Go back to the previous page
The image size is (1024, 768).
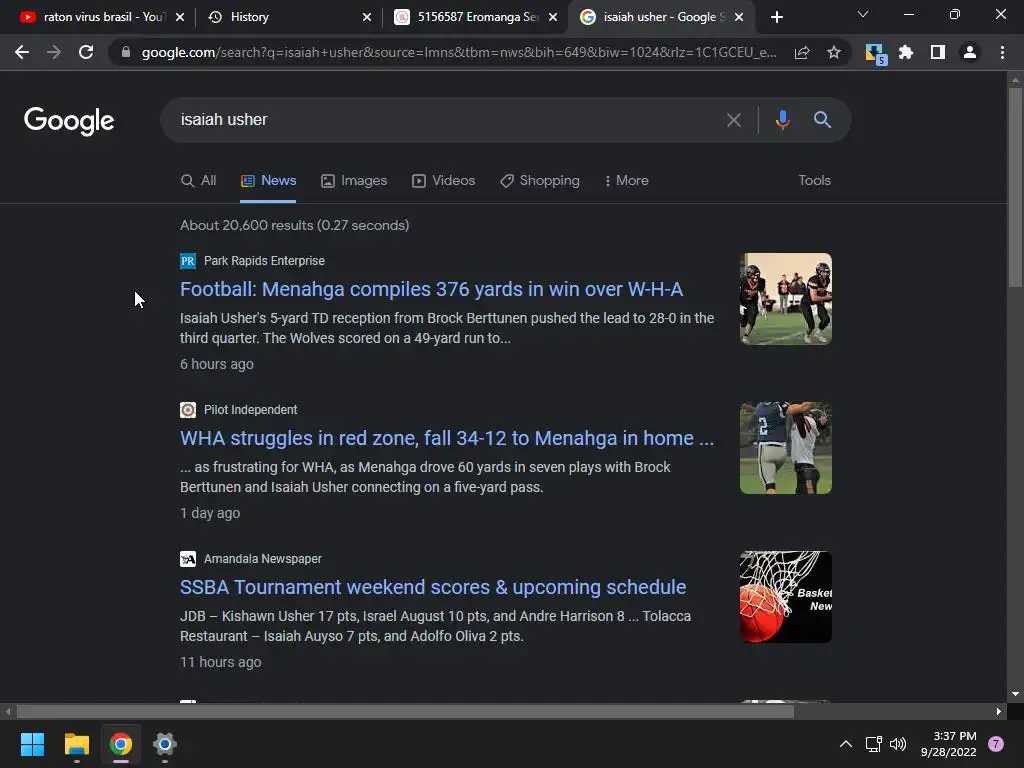tap(22, 52)
